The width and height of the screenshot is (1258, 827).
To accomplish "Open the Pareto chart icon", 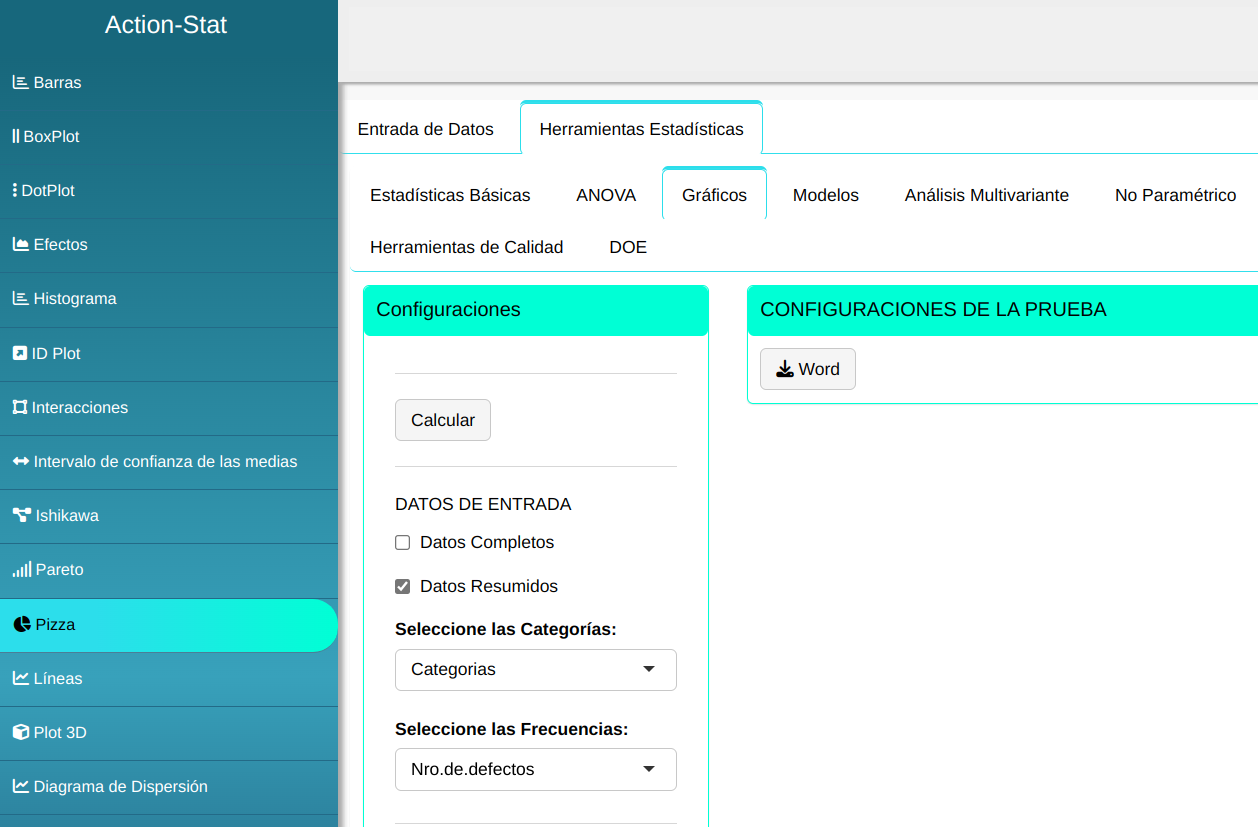I will [x=21, y=570].
